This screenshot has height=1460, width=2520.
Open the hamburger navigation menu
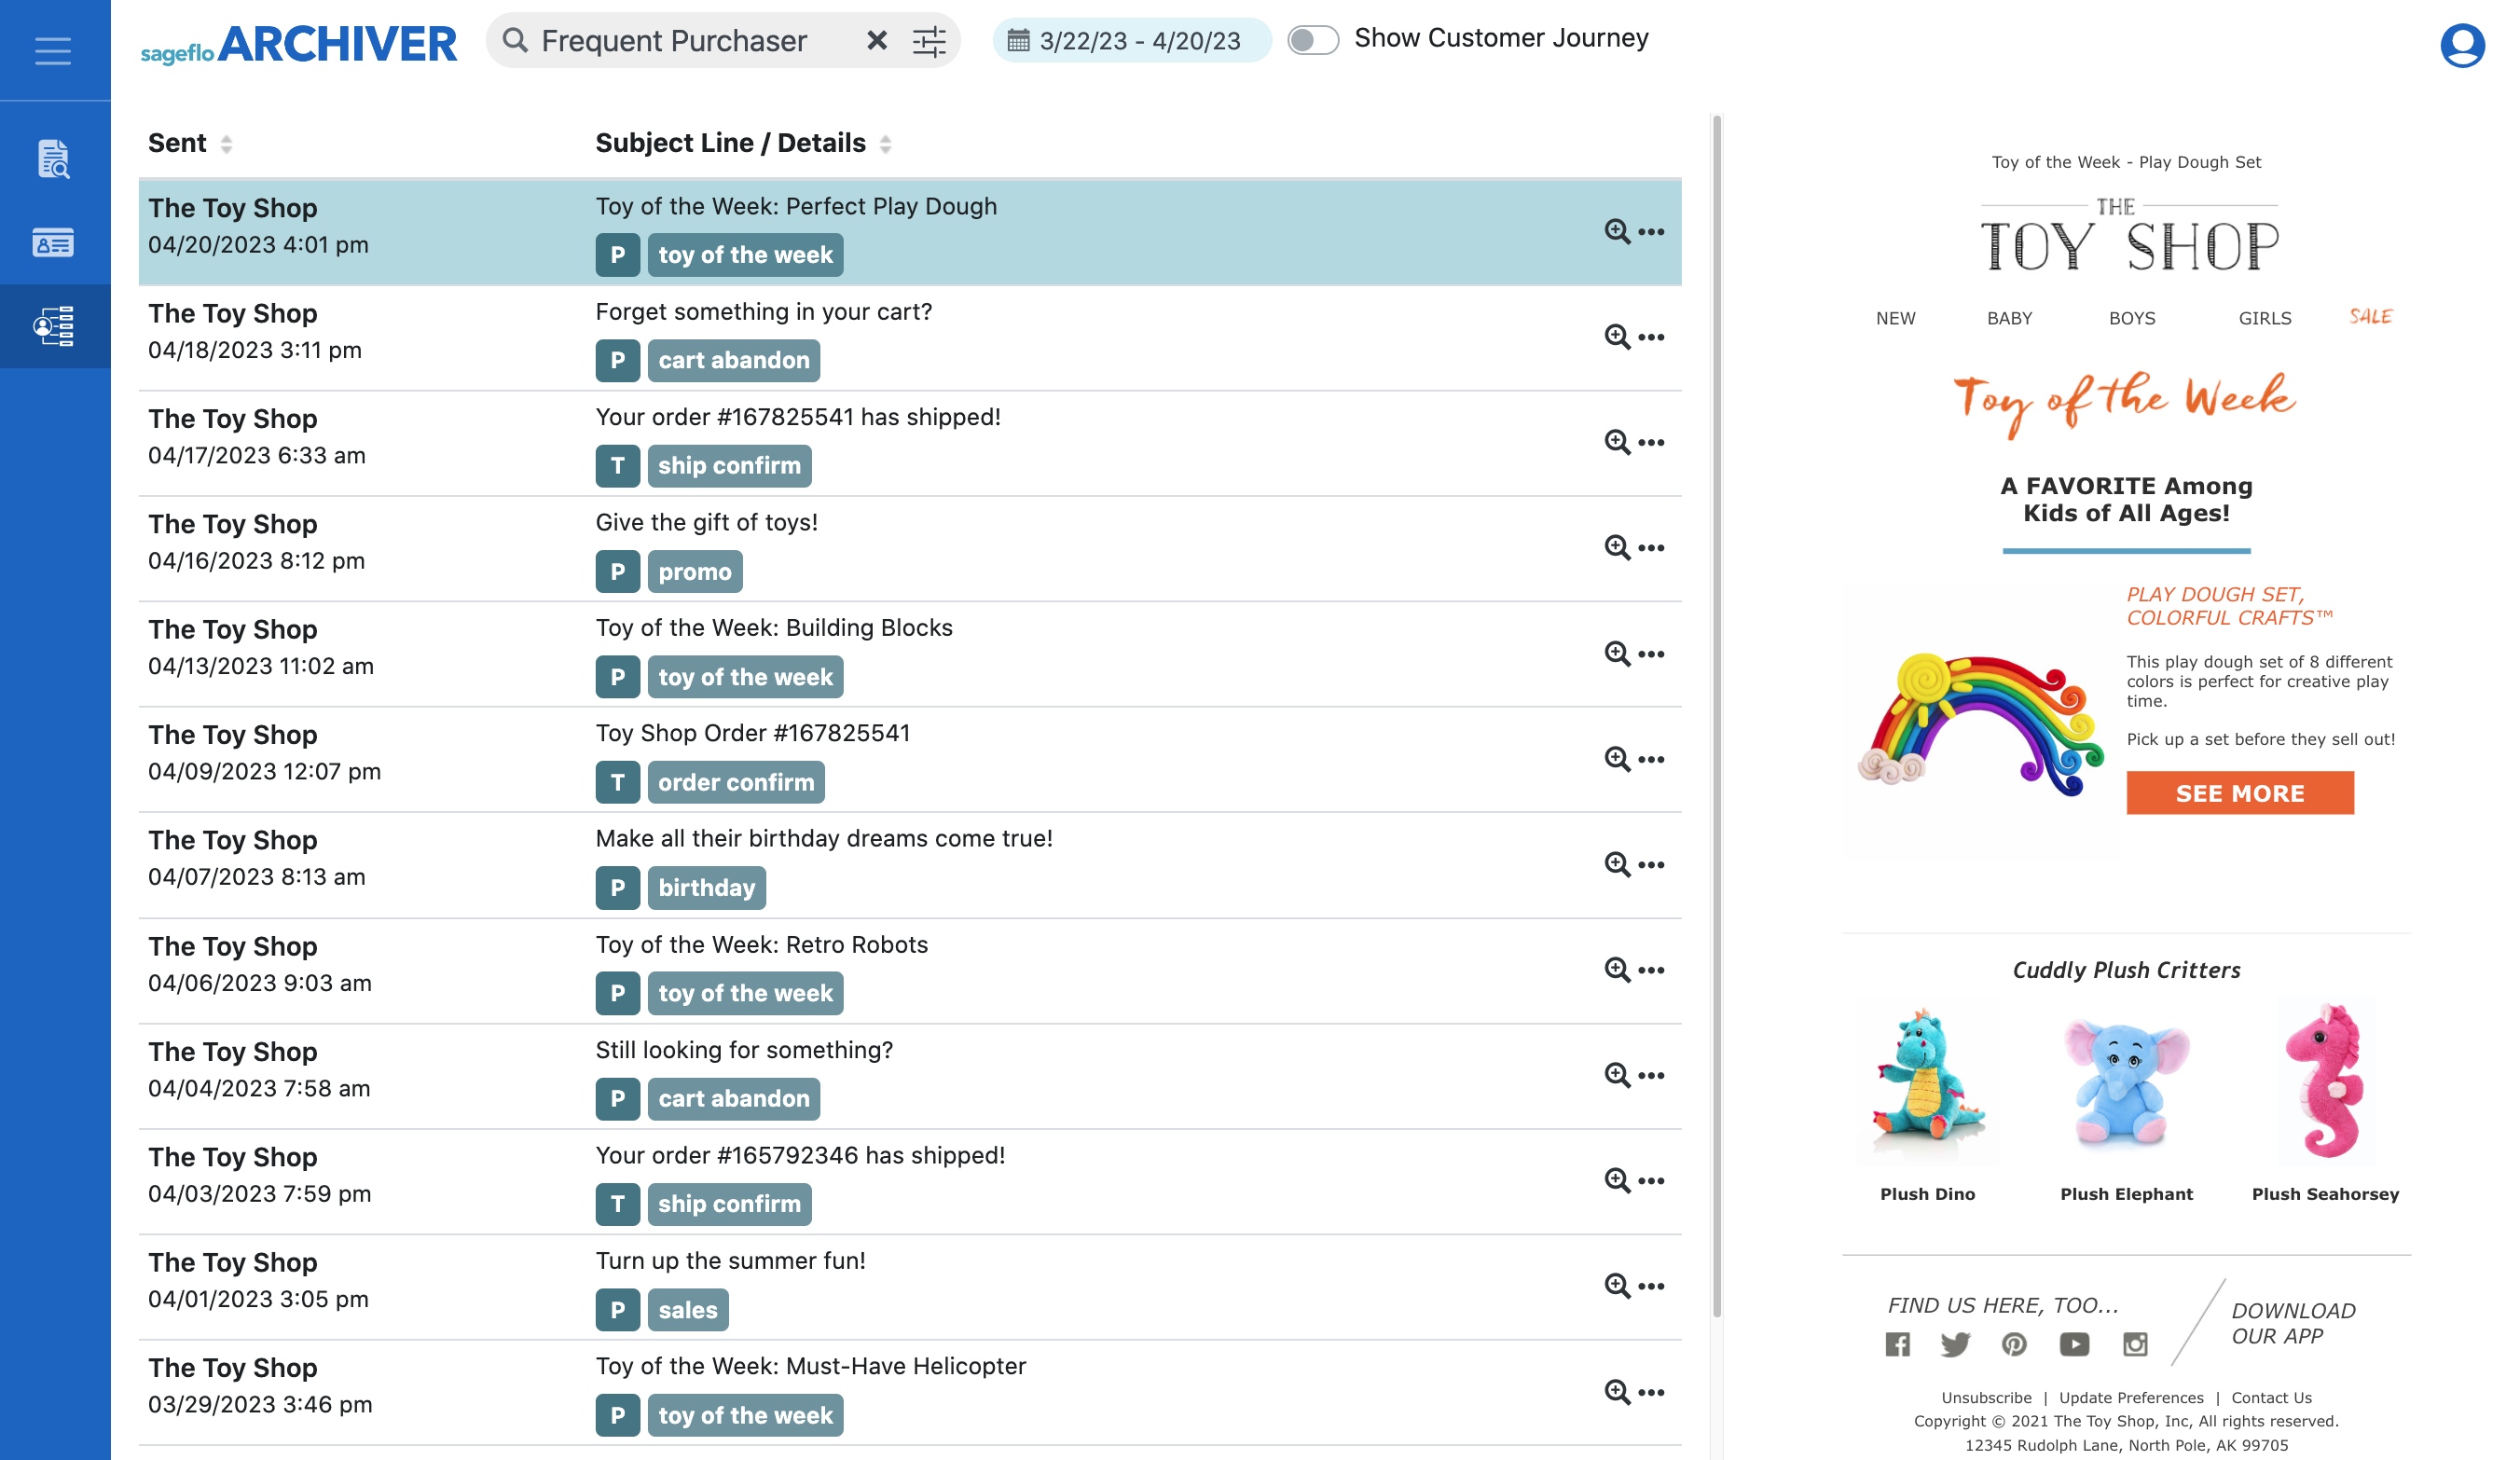51,51
